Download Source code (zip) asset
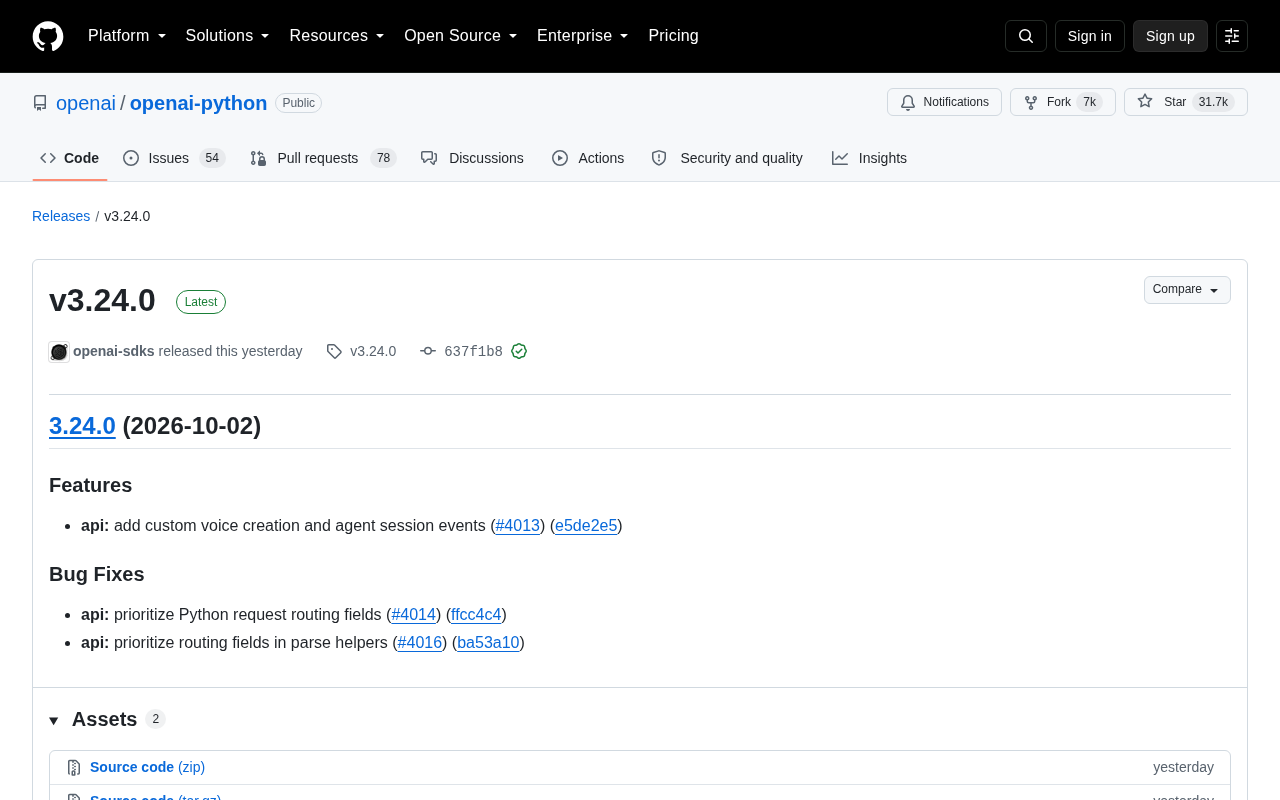The image size is (1280, 800). pyautogui.click(x=147, y=767)
